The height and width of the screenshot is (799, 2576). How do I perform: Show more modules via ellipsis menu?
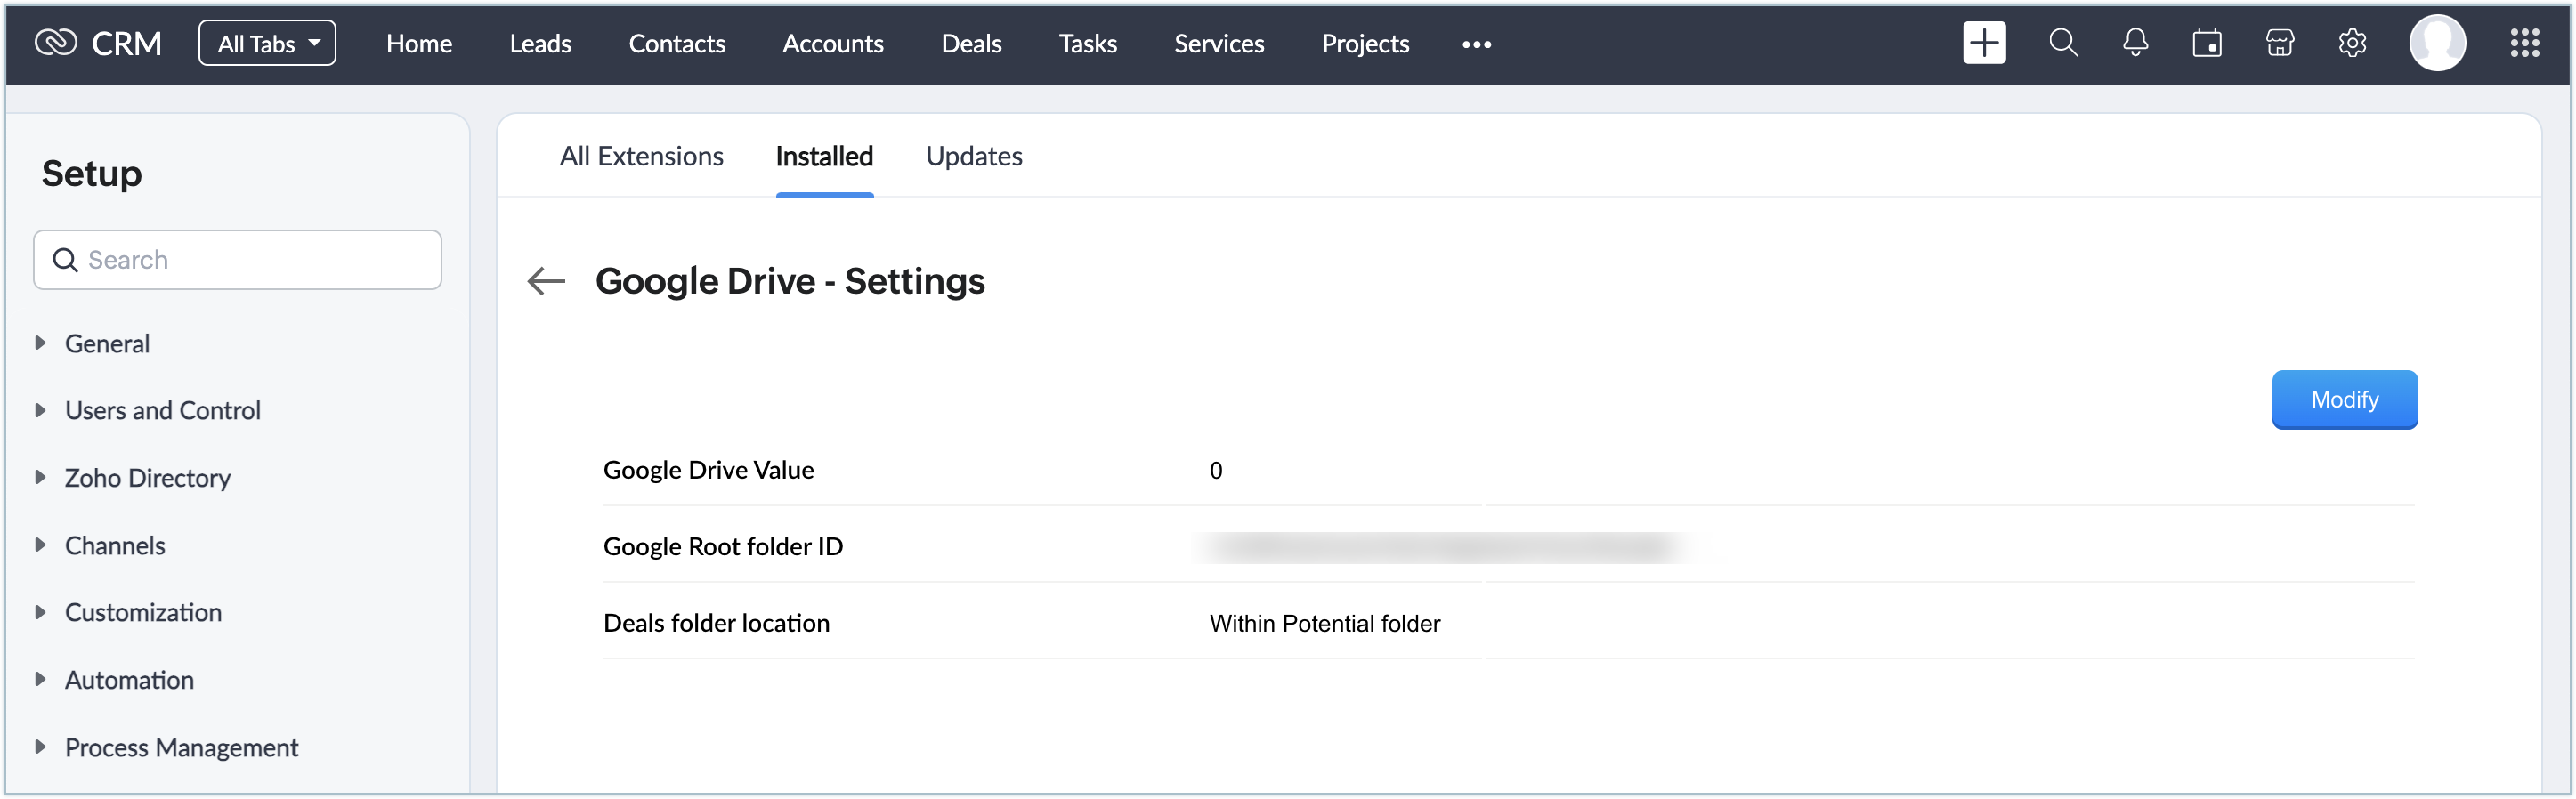1476,44
